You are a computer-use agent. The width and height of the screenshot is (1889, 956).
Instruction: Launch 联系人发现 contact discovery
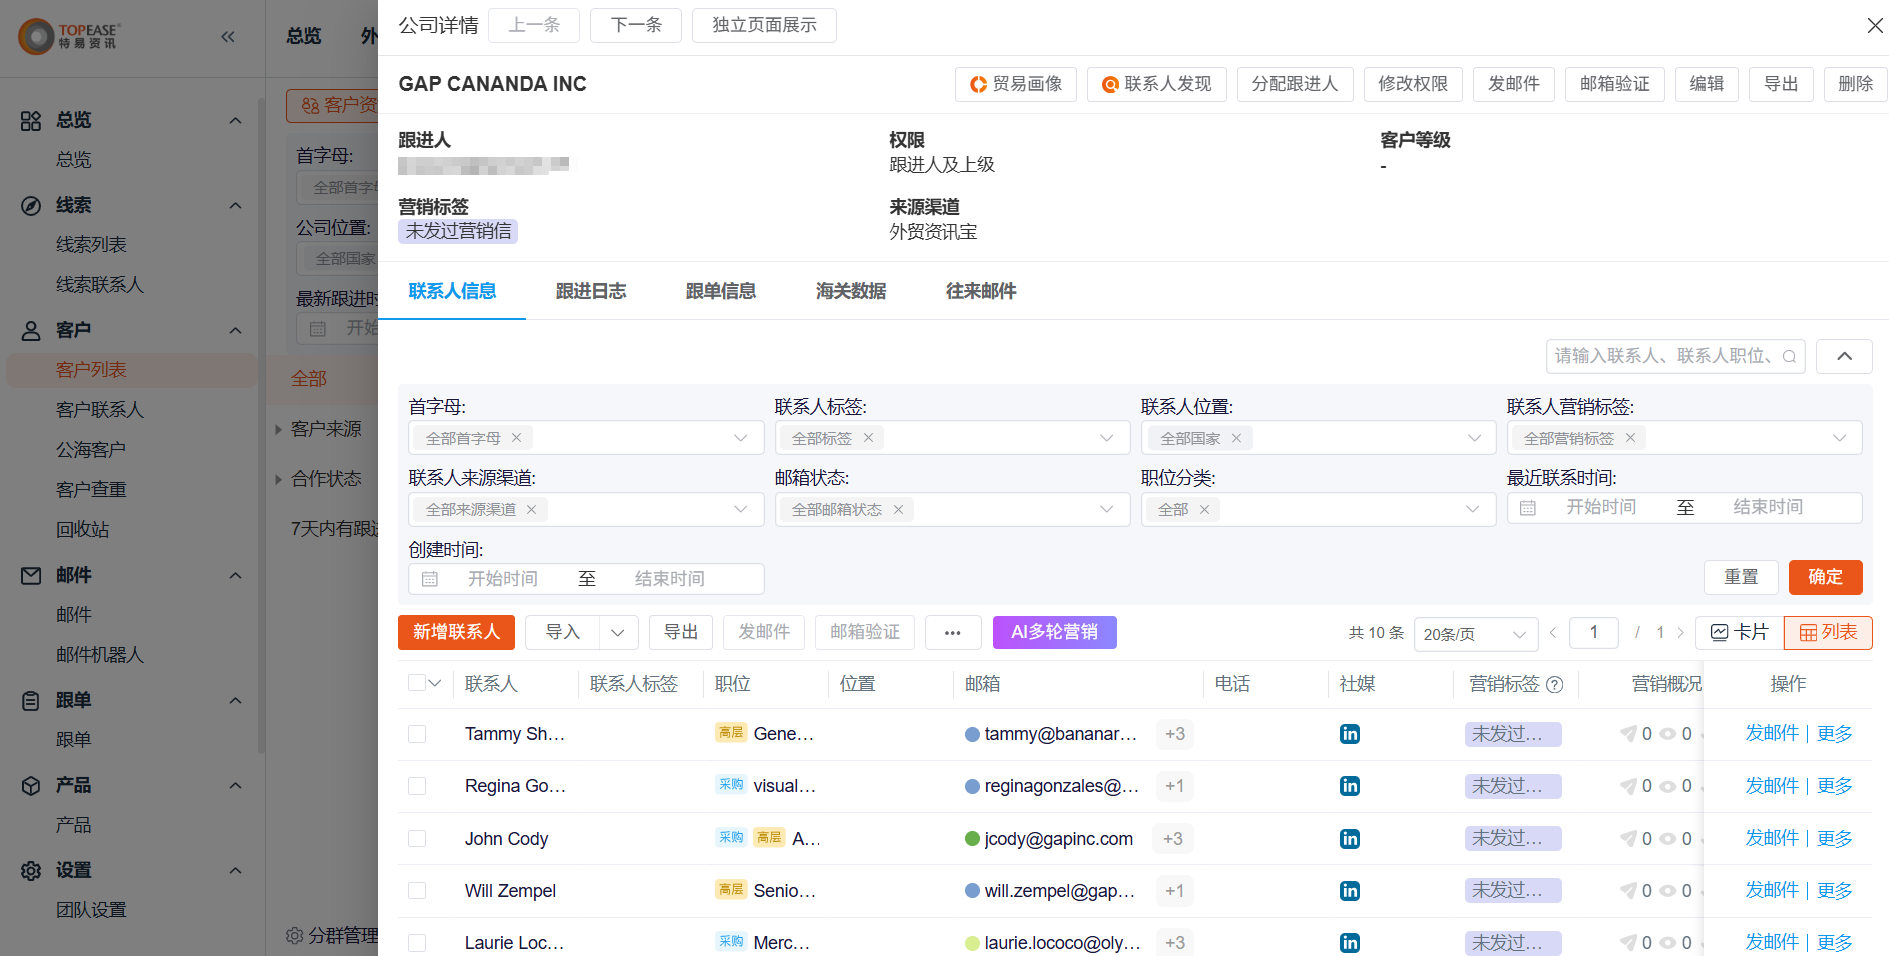1157,84
